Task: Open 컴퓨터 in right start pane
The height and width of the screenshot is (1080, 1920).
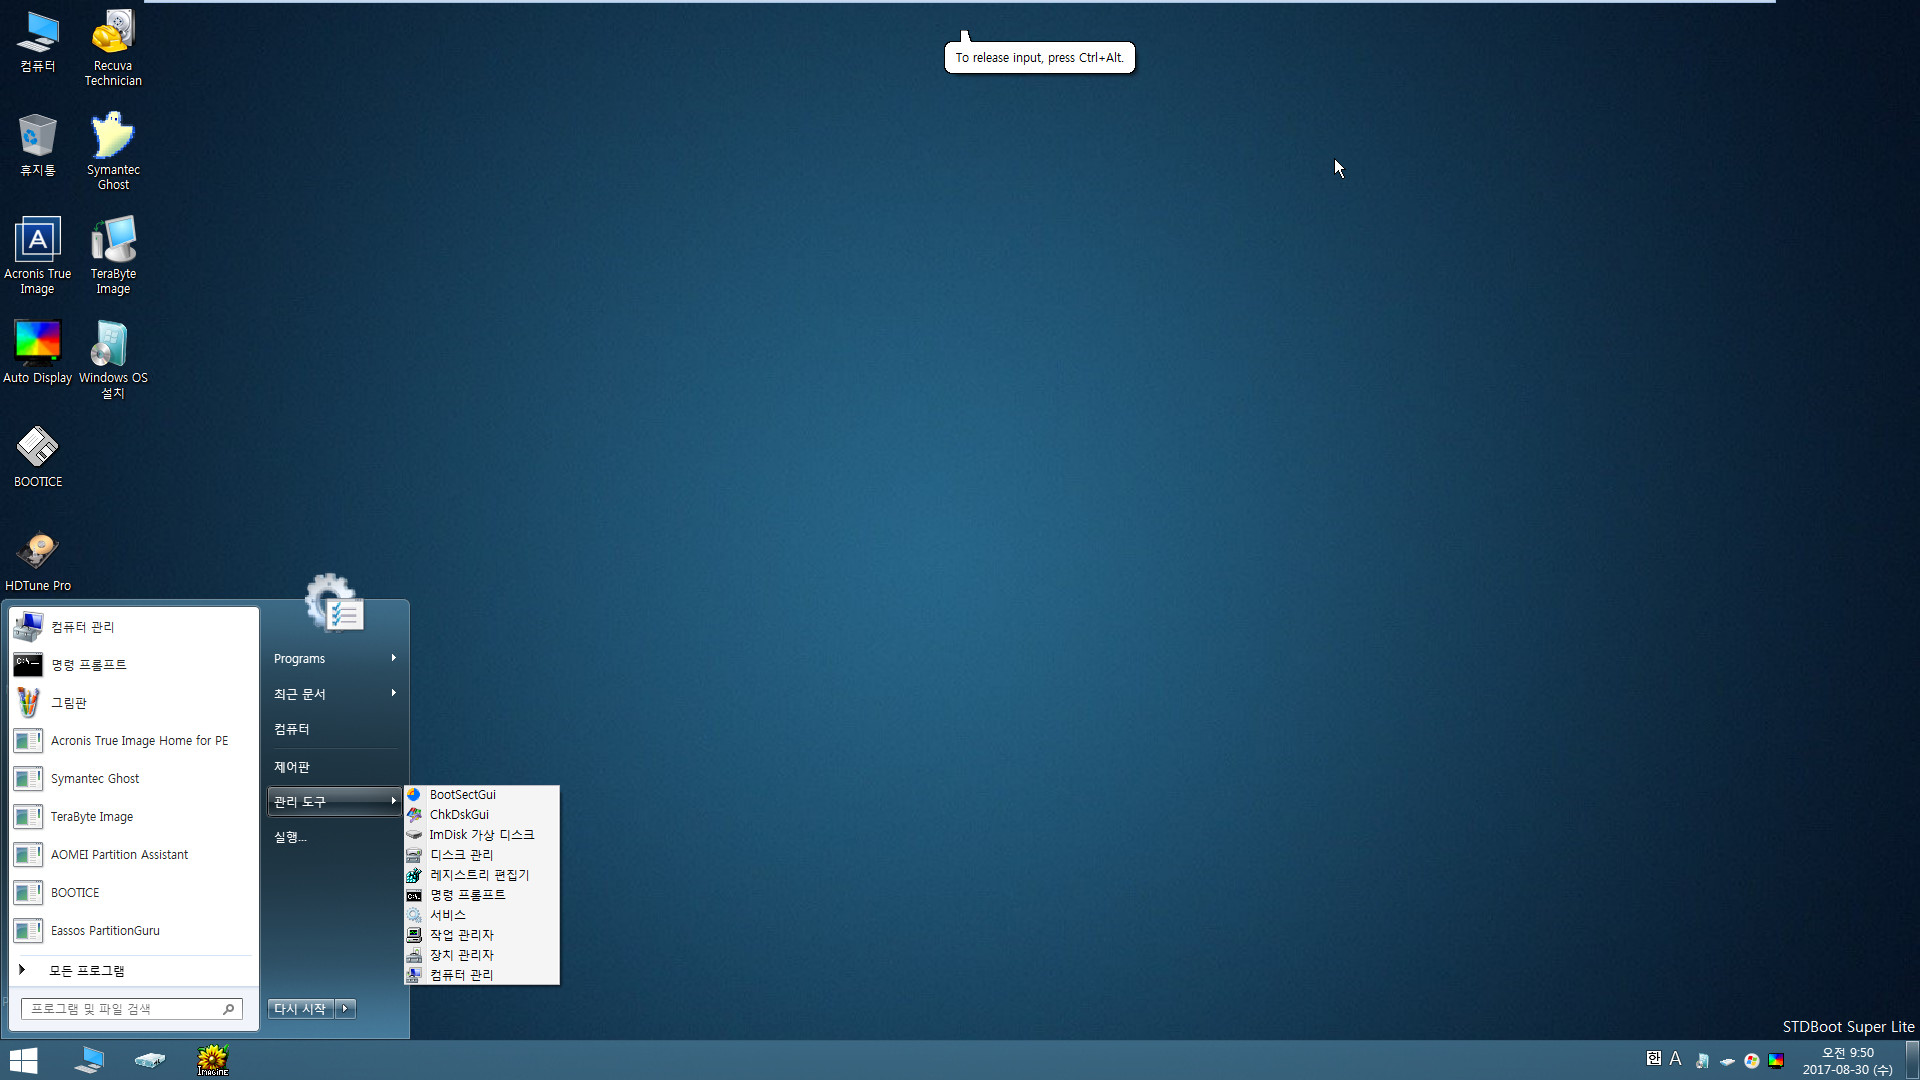Action: (x=334, y=729)
